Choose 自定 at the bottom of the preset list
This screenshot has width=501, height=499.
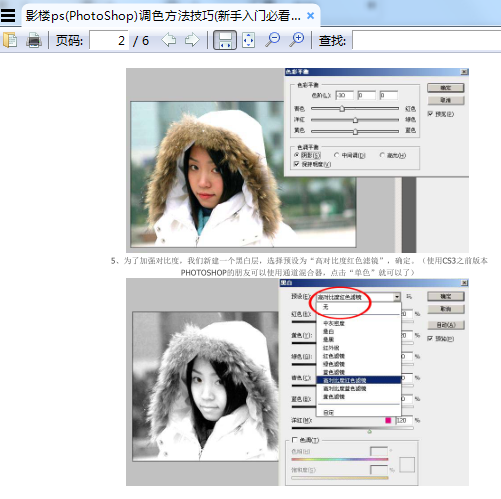(358, 412)
